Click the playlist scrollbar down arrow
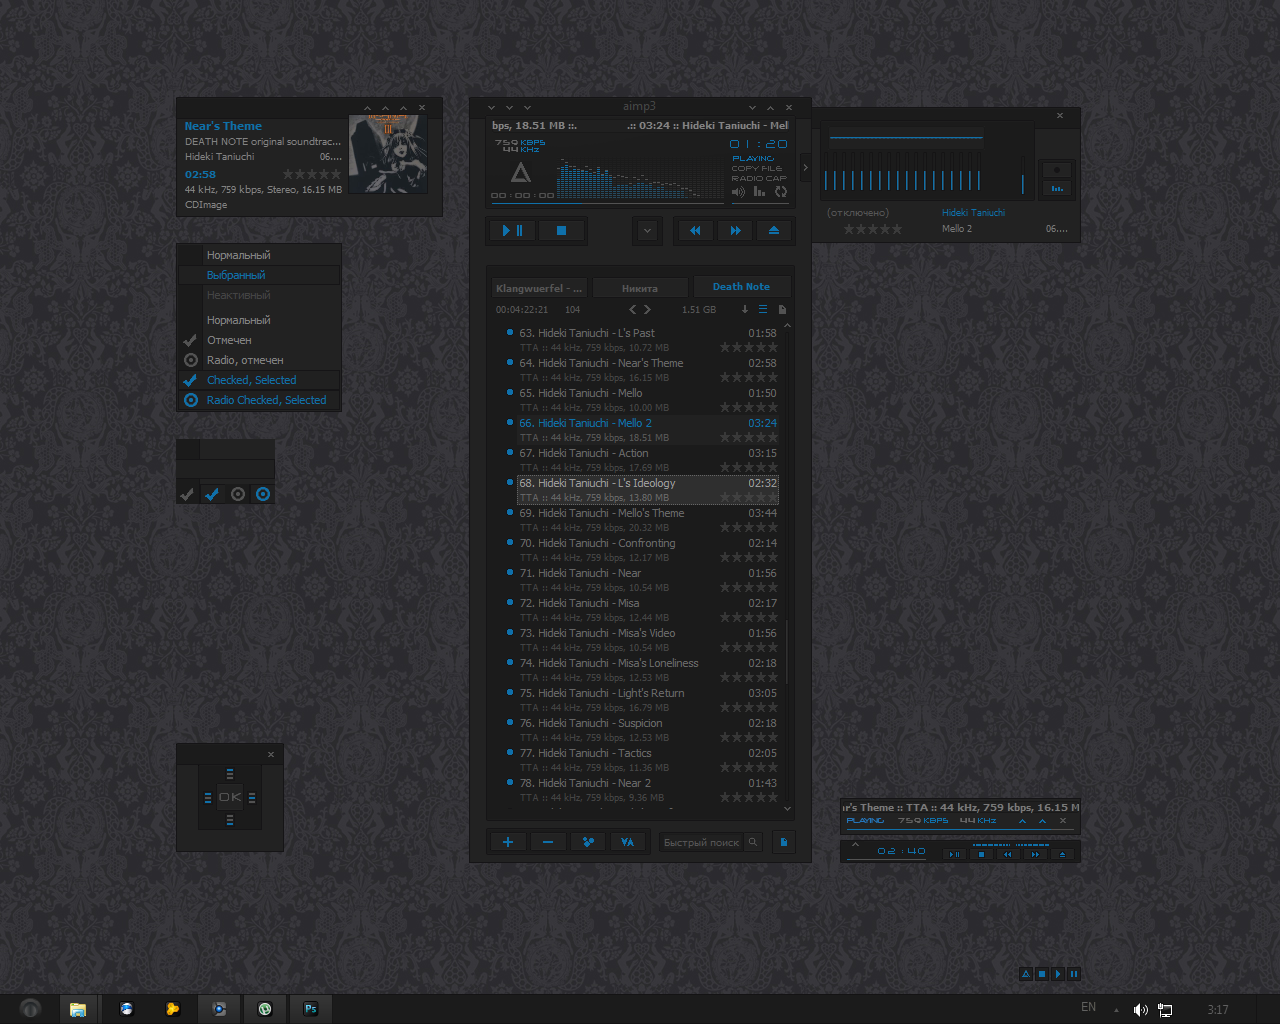This screenshot has height=1024, width=1280. [x=787, y=808]
